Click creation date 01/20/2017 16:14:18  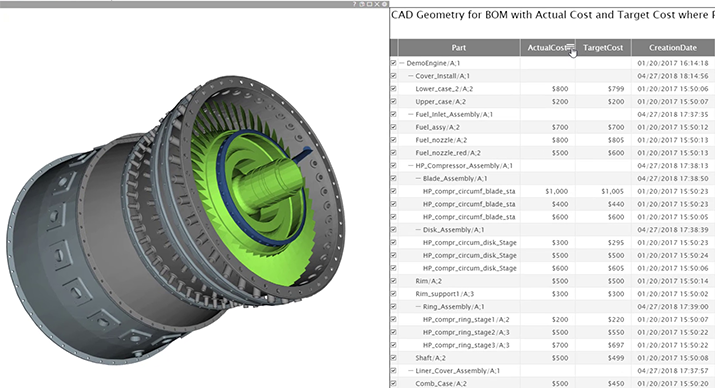tap(673, 63)
